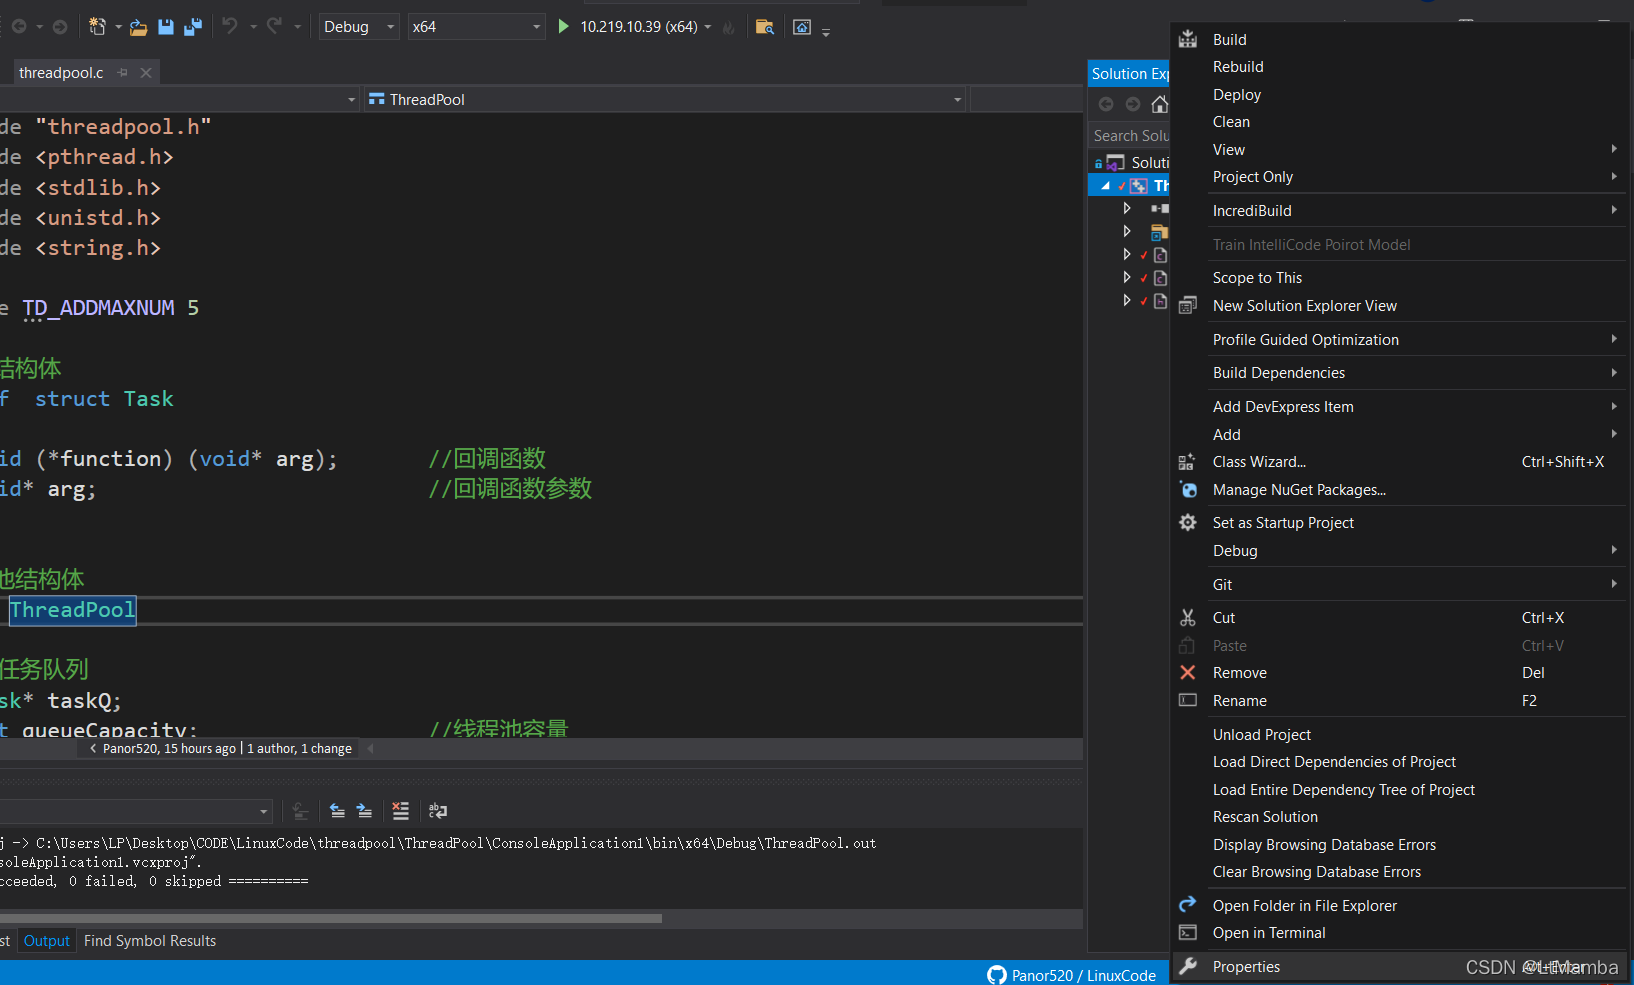This screenshot has height=985, width=1634.
Task: Click Solution Explorer Home icon
Action: (x=1160, y=104)
